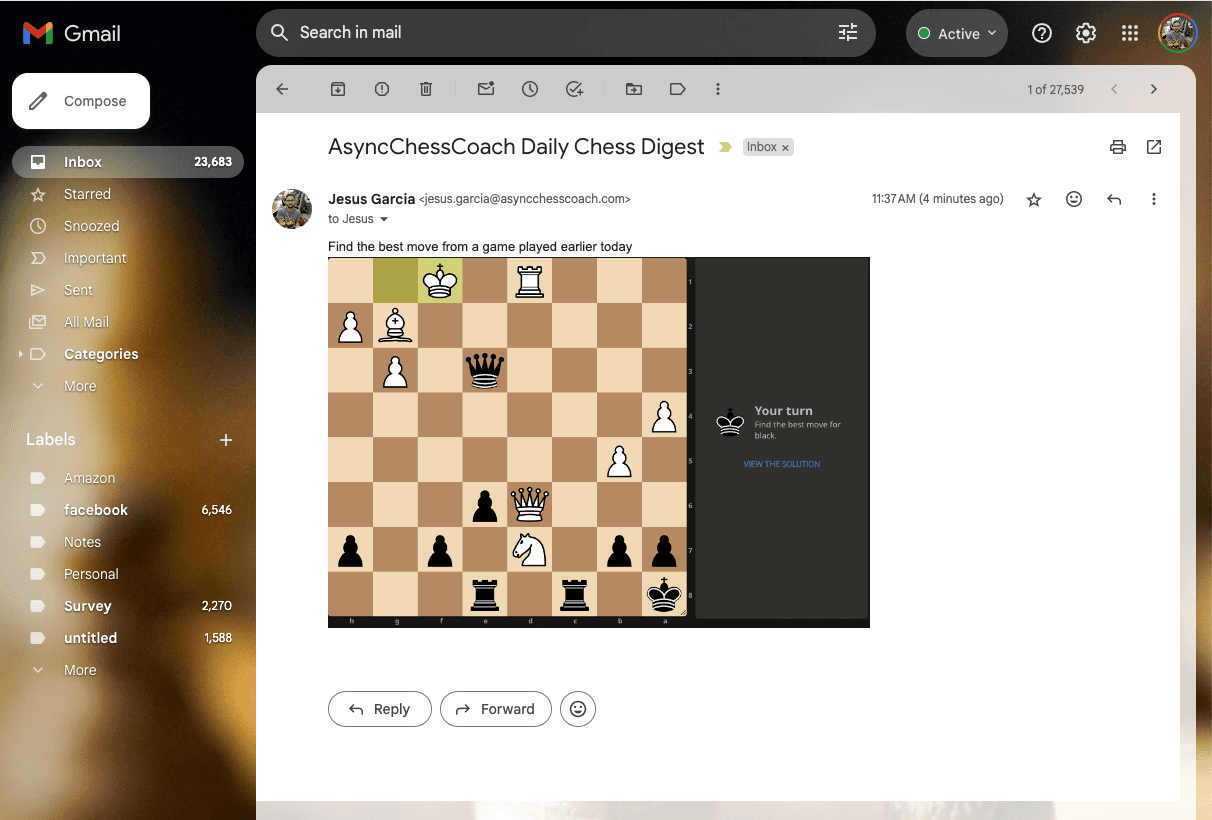Click the Reply button below the email
The image size is (1212, 820).
tap(379, 709)
